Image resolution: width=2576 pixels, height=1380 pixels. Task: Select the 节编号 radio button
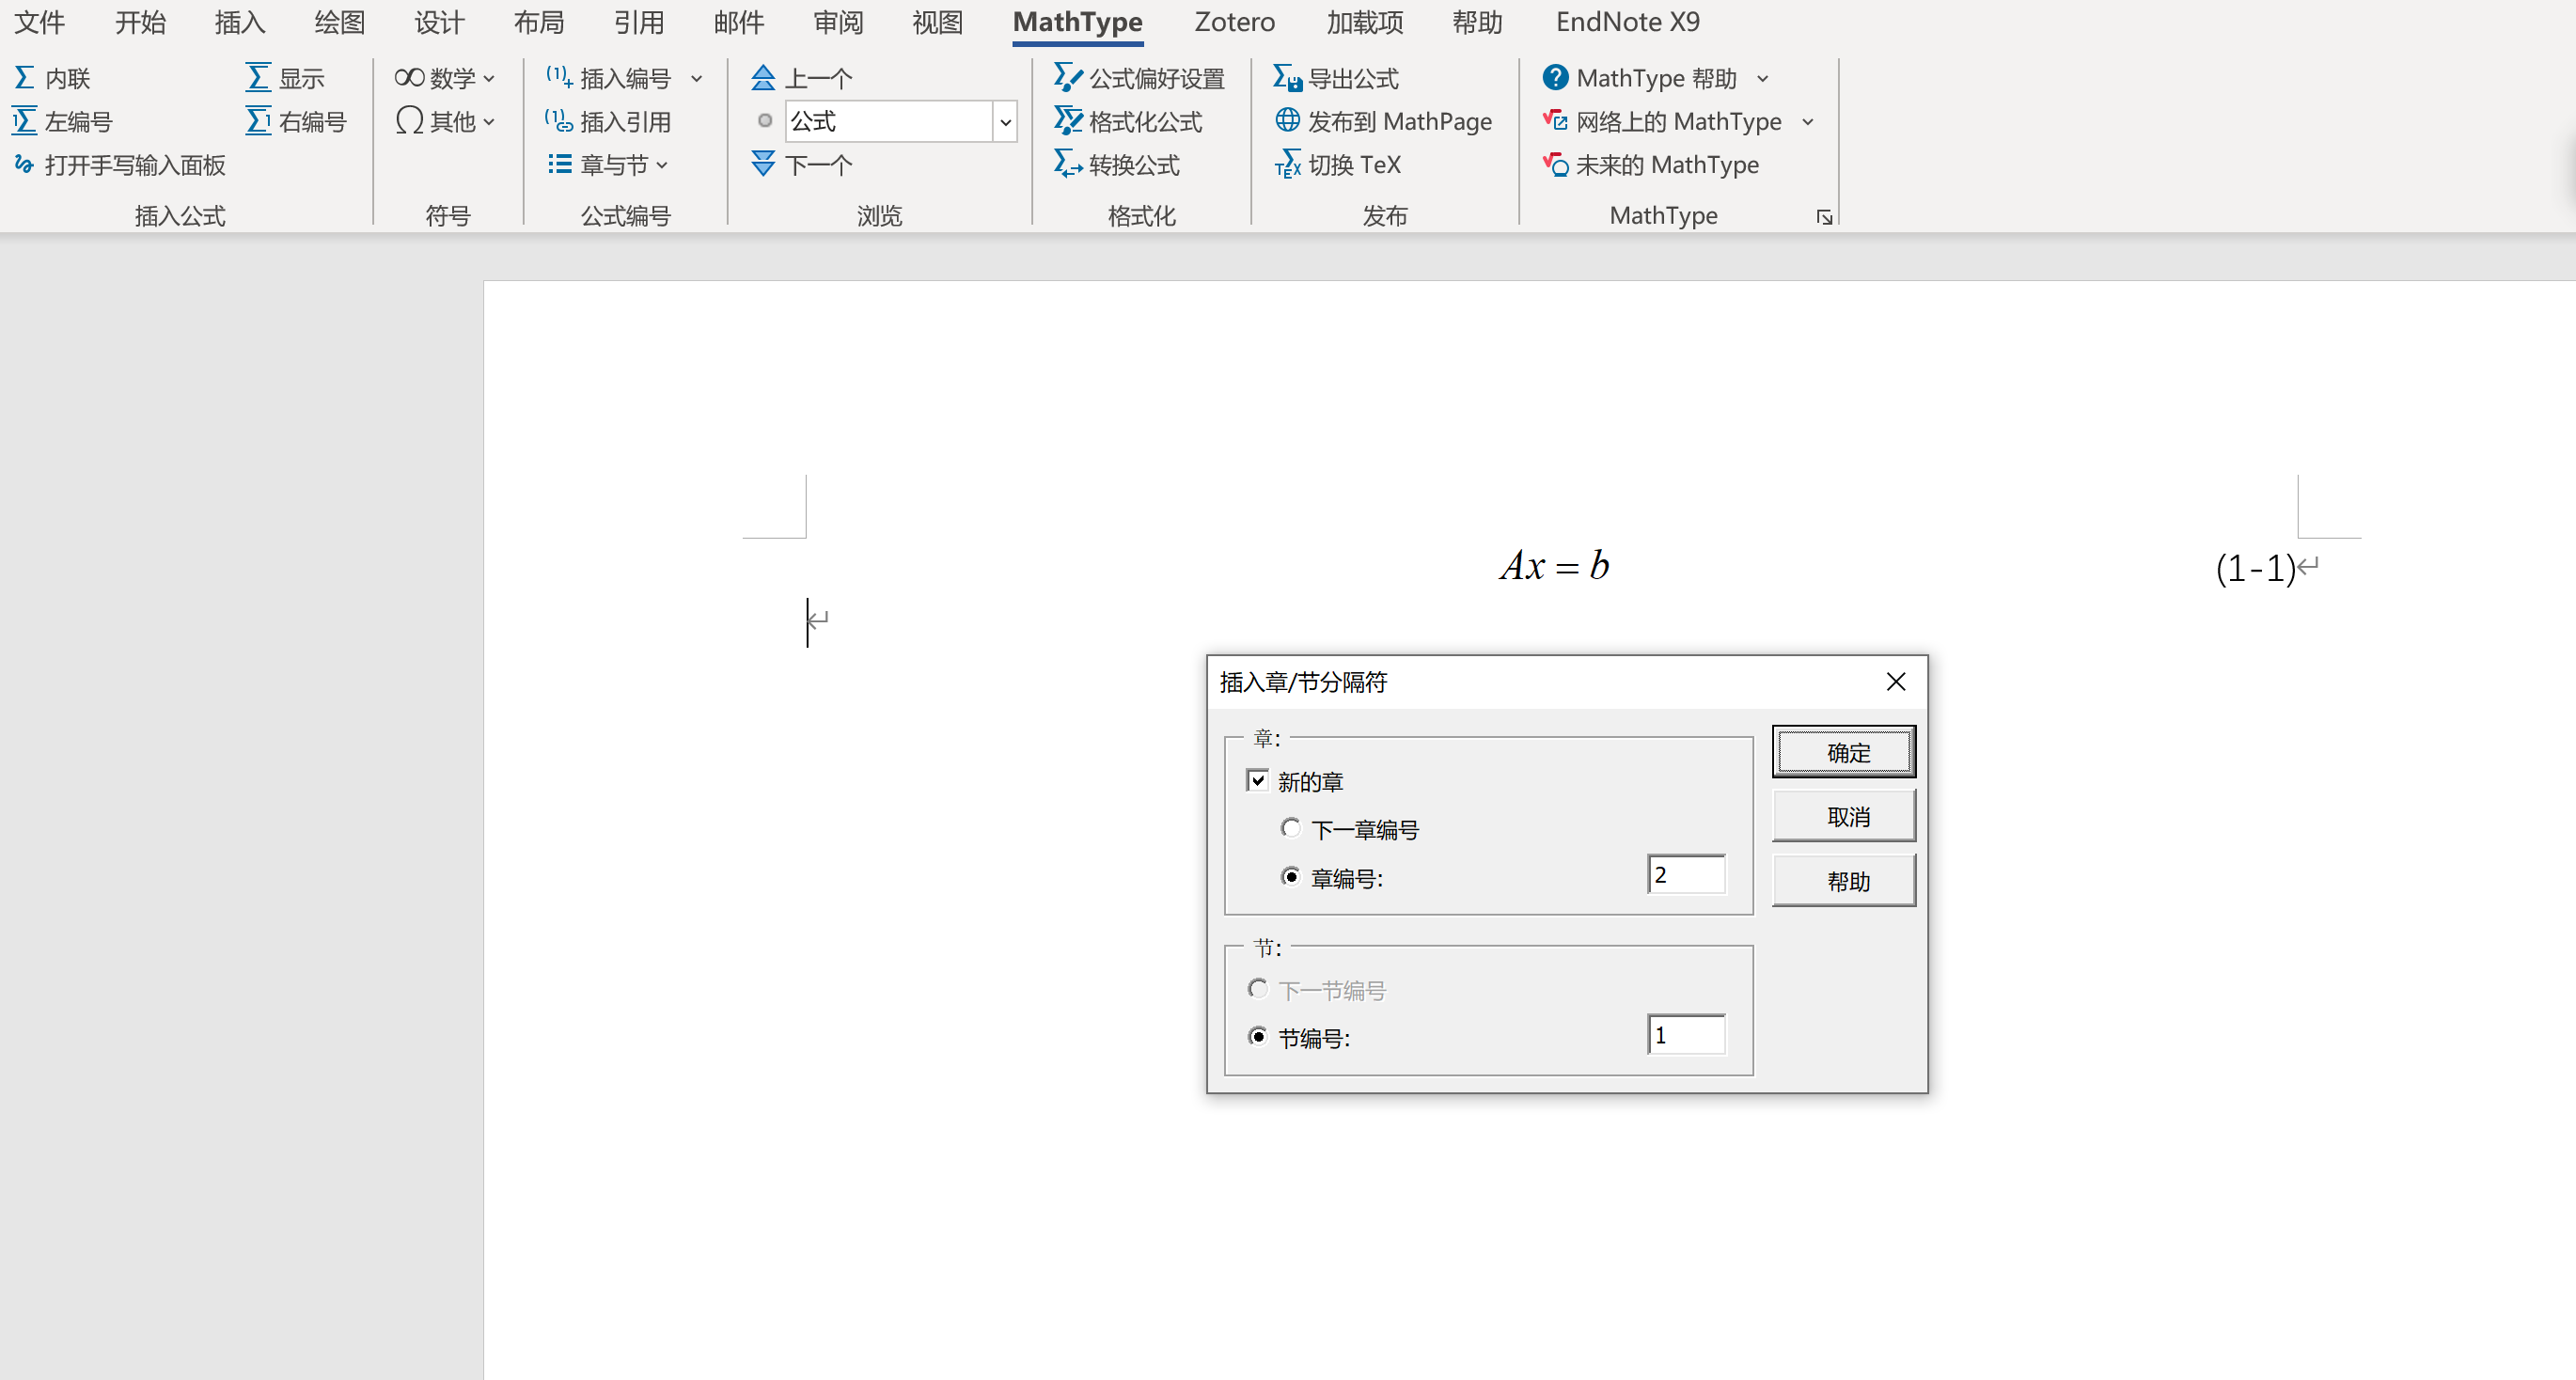pos(1258,1037)
